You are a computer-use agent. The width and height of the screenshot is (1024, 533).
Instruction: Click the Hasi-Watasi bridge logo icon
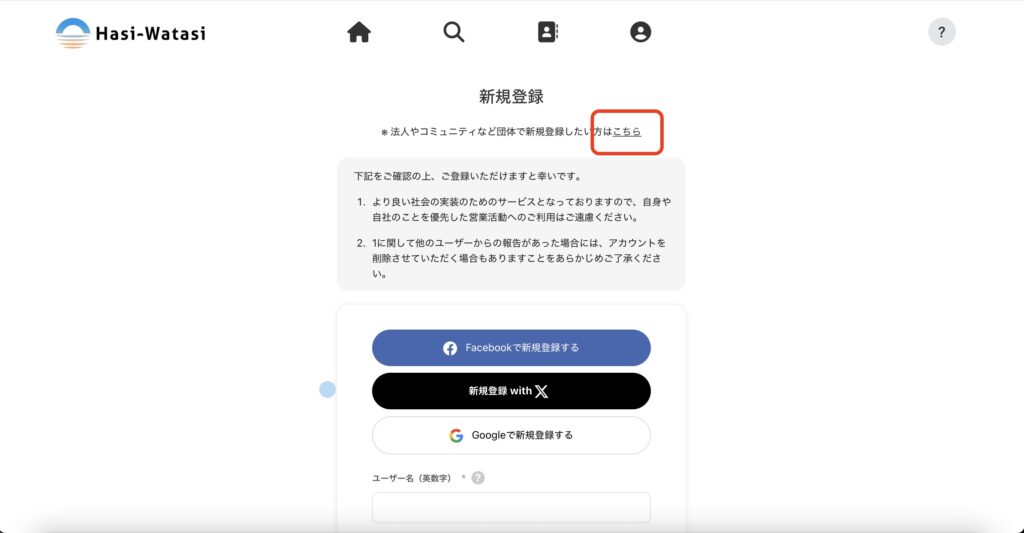pos(72,33)
